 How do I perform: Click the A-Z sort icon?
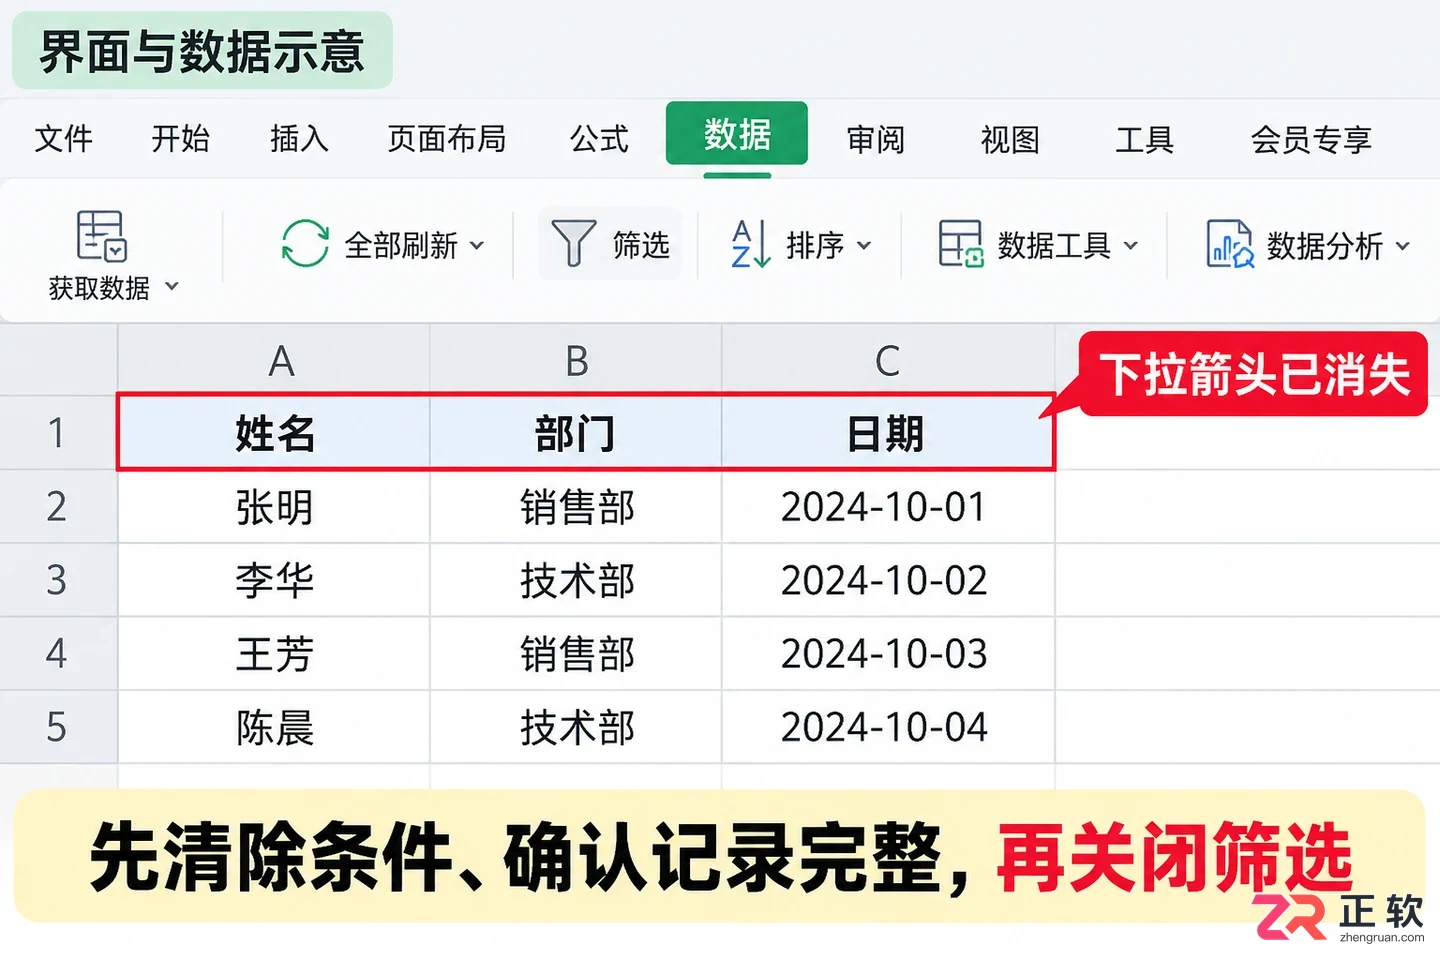pos(750,244)
